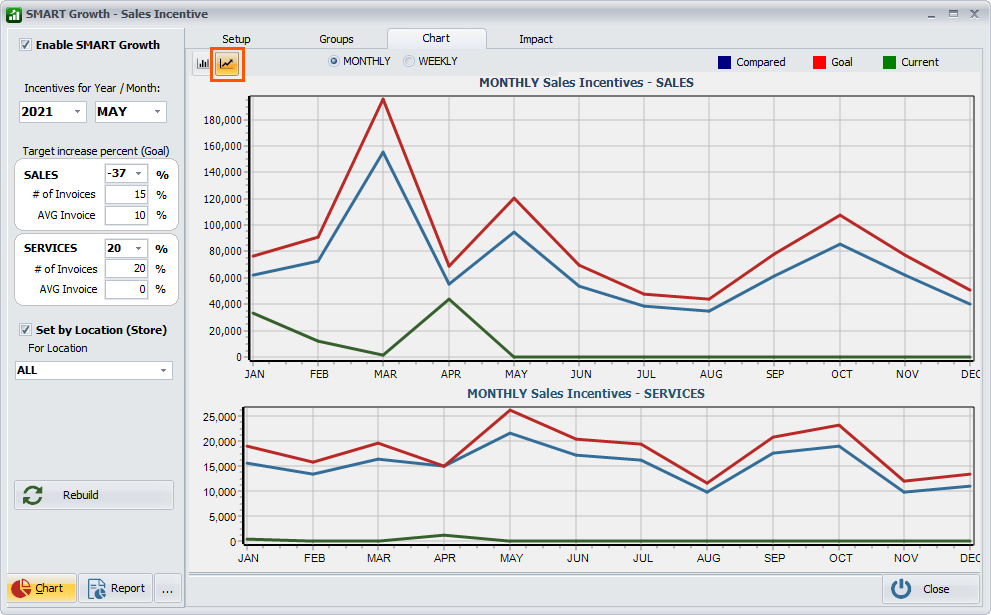Click the power icon on Close button

(x=901, y=588)
